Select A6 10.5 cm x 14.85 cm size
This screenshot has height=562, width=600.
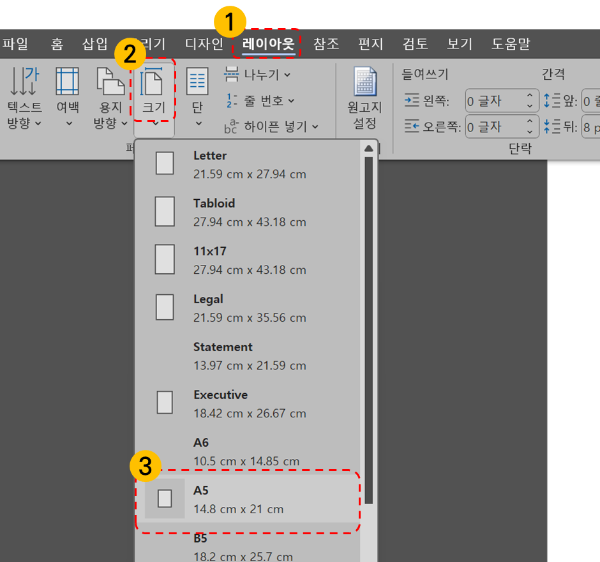248,451
